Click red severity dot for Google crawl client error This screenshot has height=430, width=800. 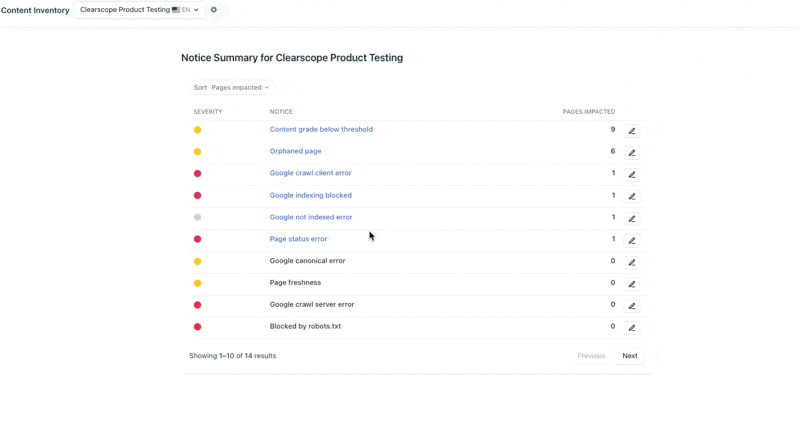coord(197,173)
